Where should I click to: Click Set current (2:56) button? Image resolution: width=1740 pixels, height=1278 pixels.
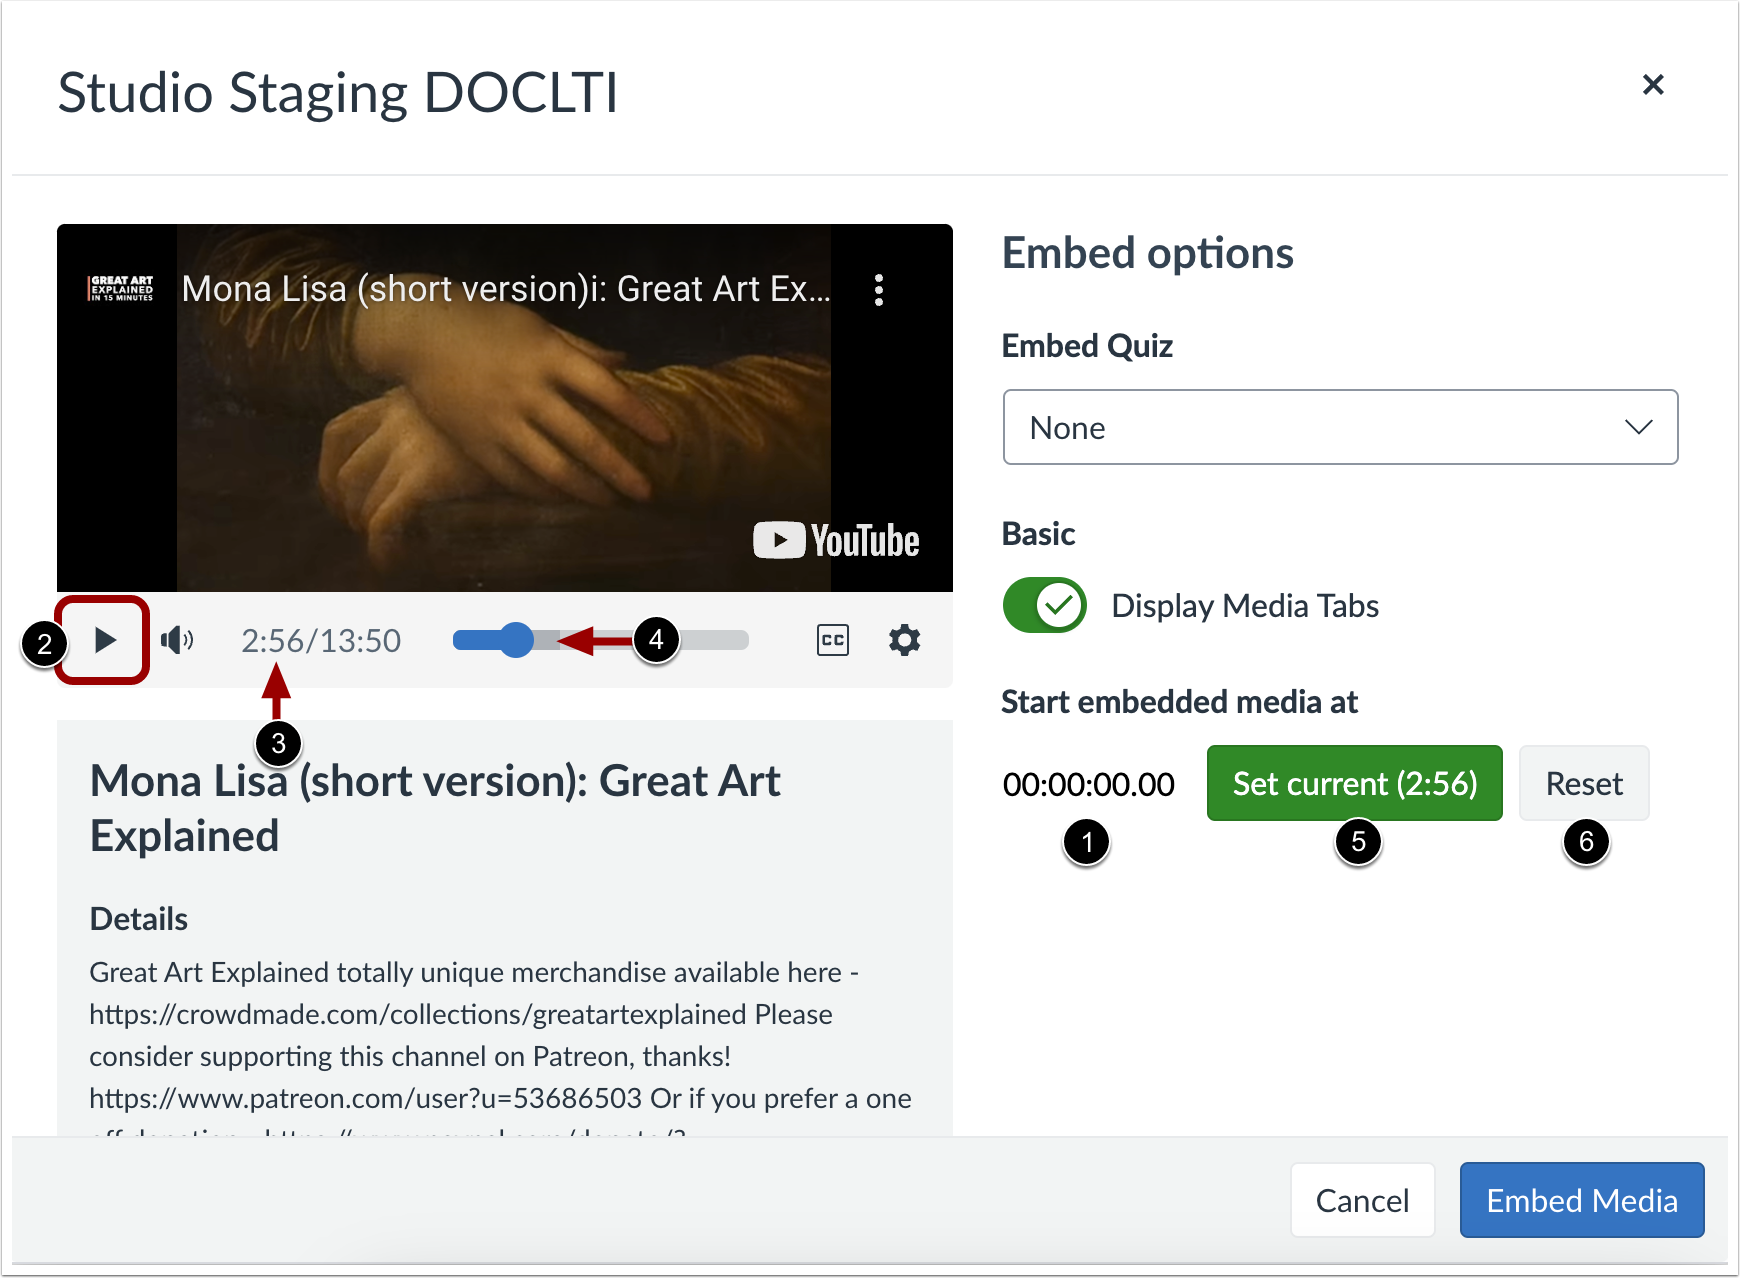pos(1355,783)
